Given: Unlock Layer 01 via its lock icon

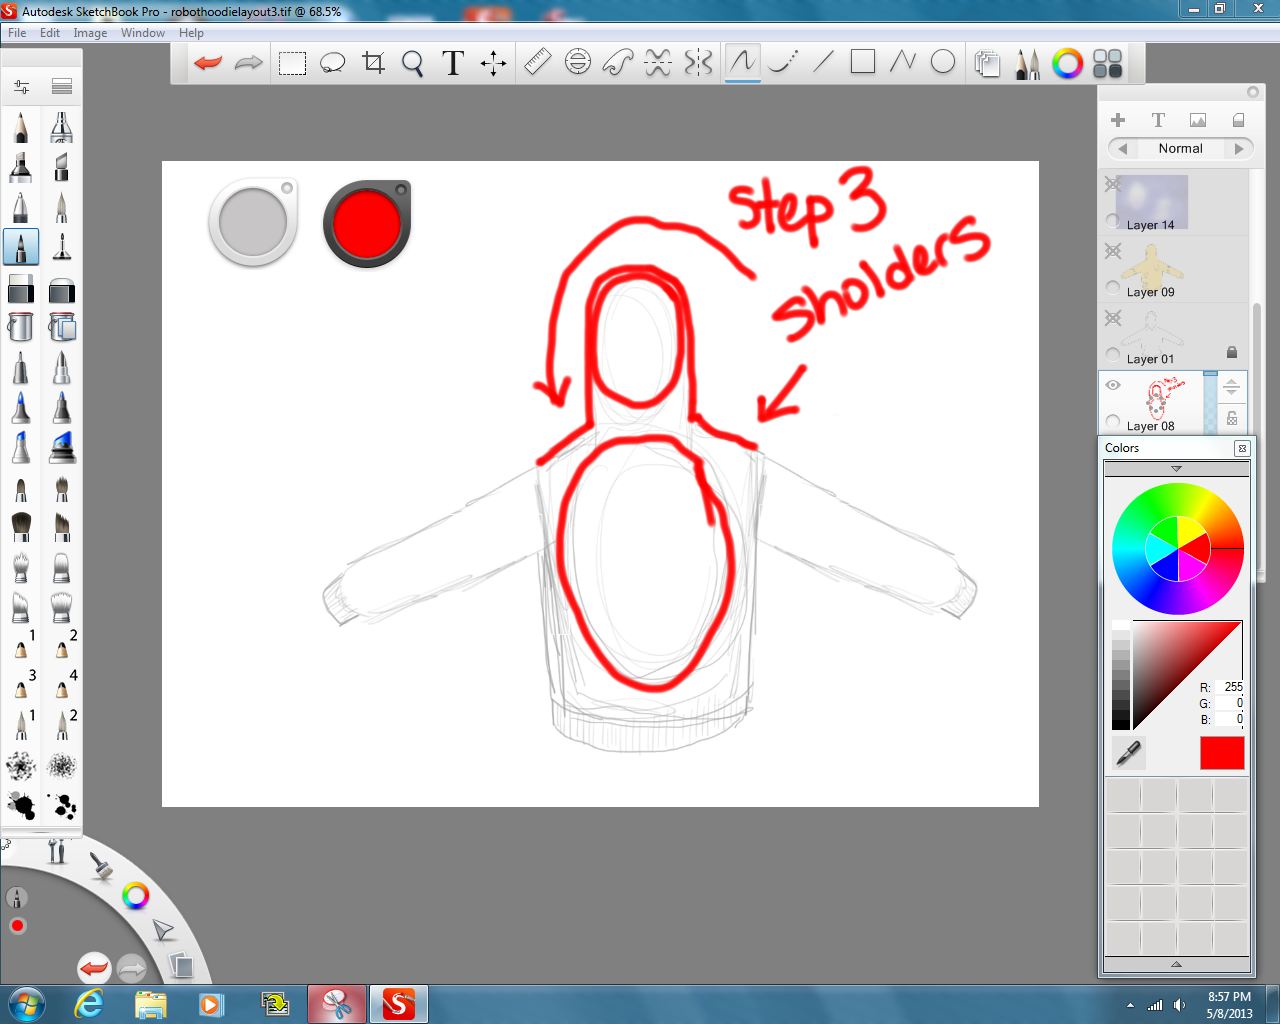Looking at the screenshot, I should point(1232,352).
